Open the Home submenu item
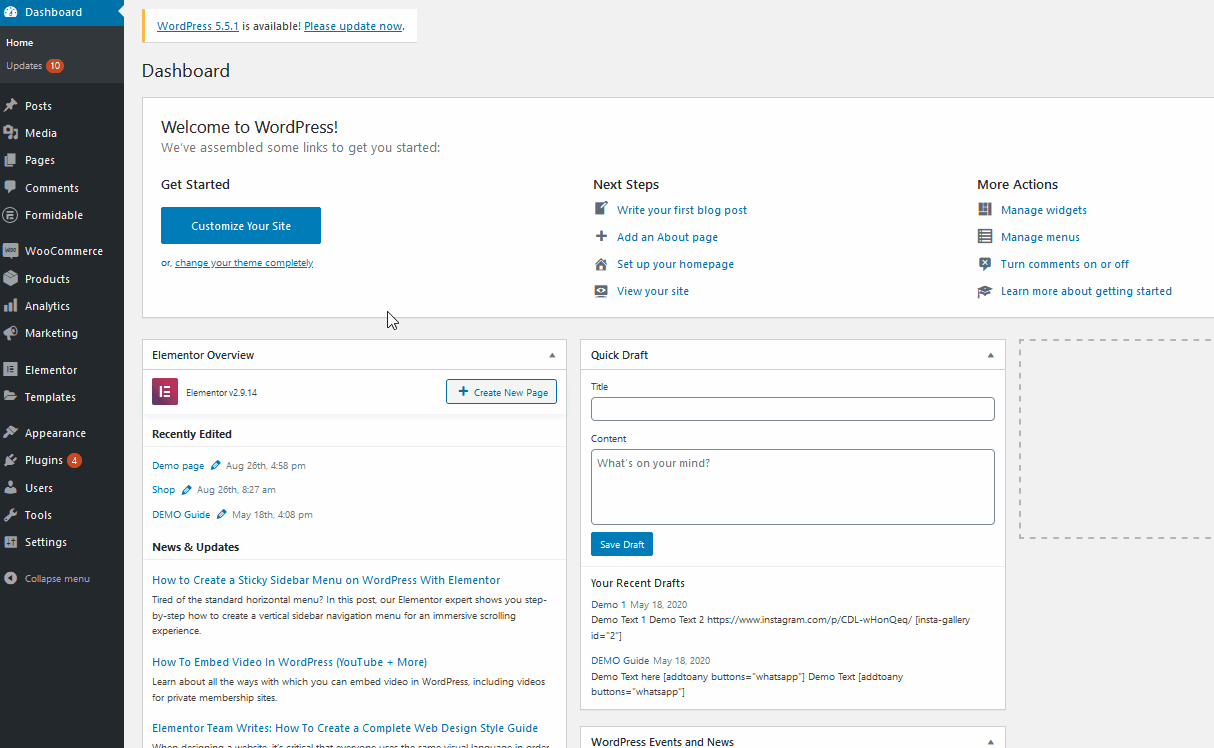 [20, 43]
